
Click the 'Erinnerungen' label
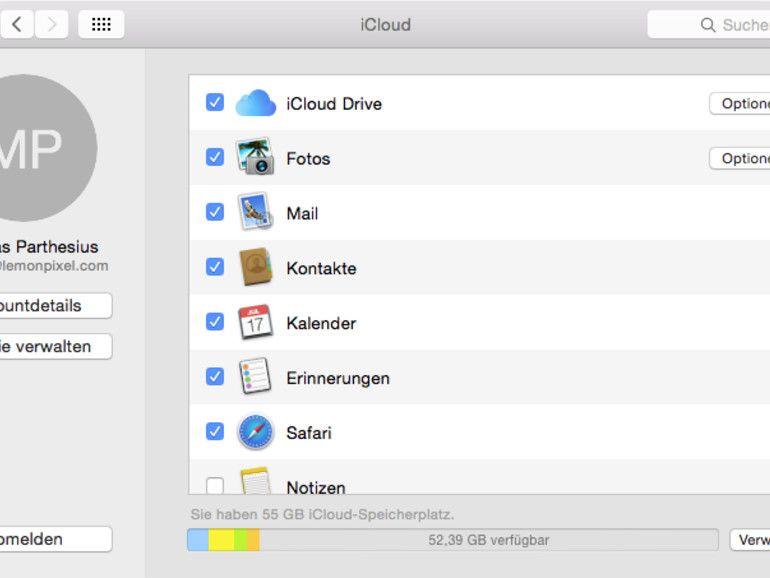338,379
